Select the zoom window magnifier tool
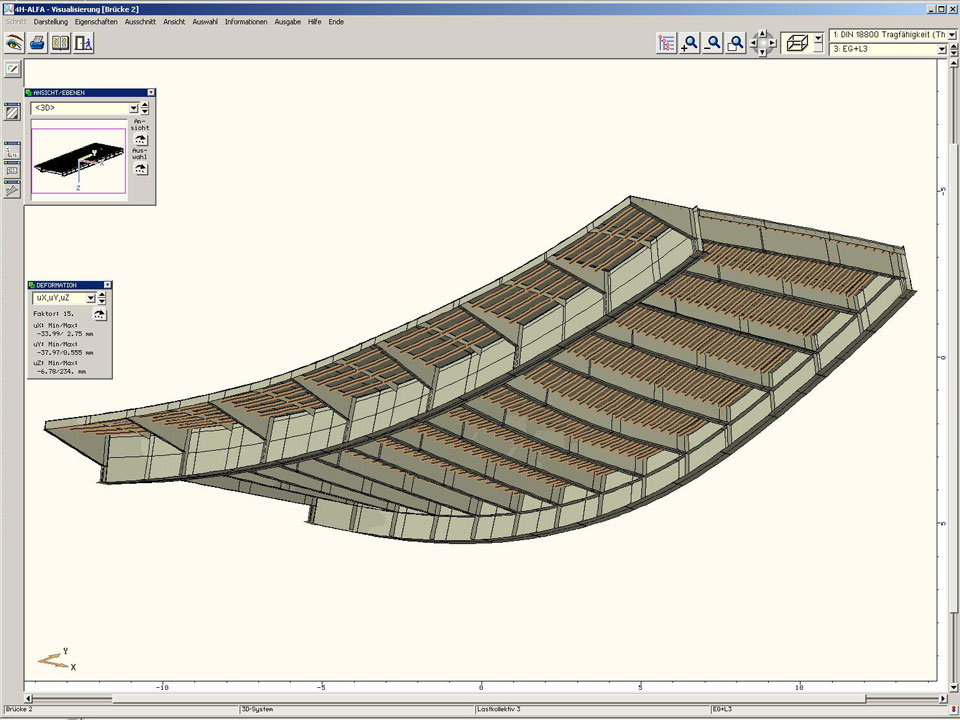The height and width of the screenshot is (720, 960). [736, 43]
